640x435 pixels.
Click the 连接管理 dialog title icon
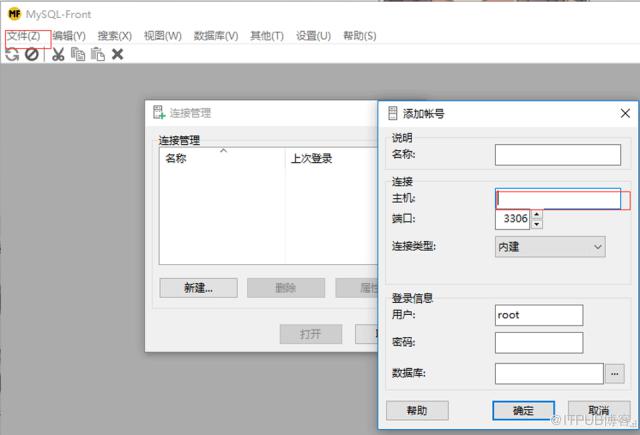[159, 112]
